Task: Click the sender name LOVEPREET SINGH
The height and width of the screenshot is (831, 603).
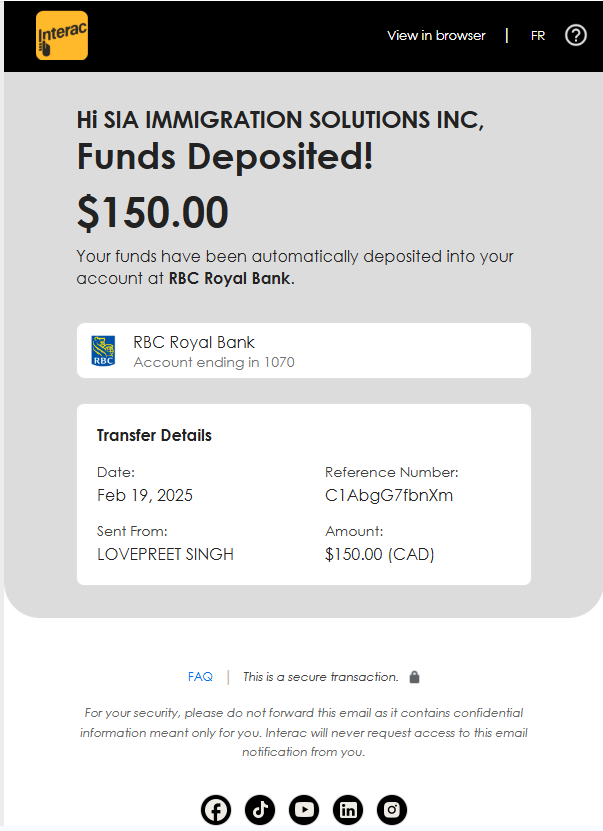Action: click(165, 554)
